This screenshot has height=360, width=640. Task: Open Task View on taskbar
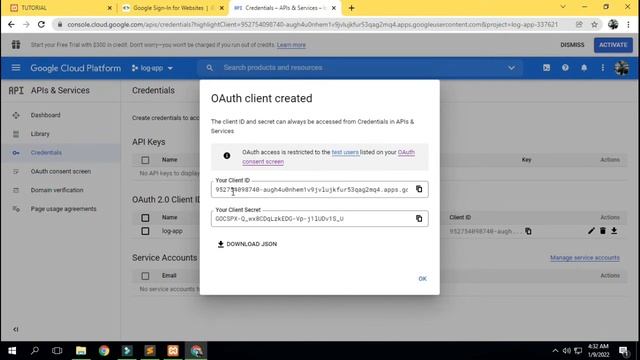[x=57, y=351]
